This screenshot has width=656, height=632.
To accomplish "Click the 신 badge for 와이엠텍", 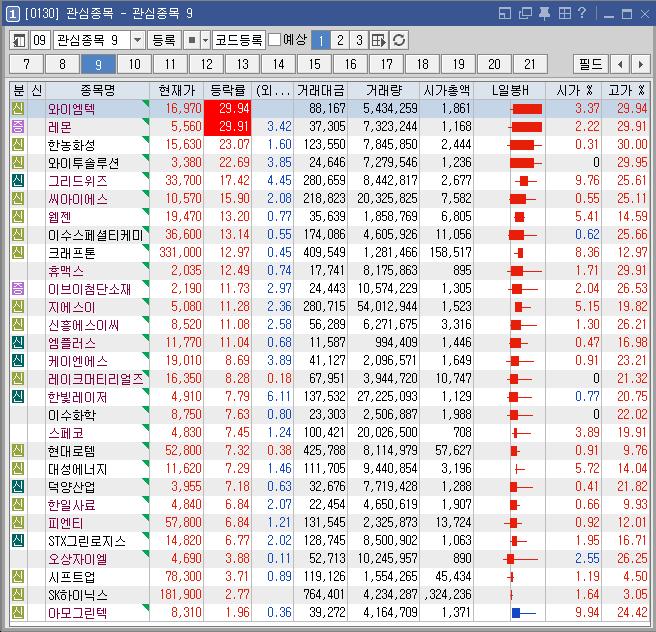I will (18, 109).
